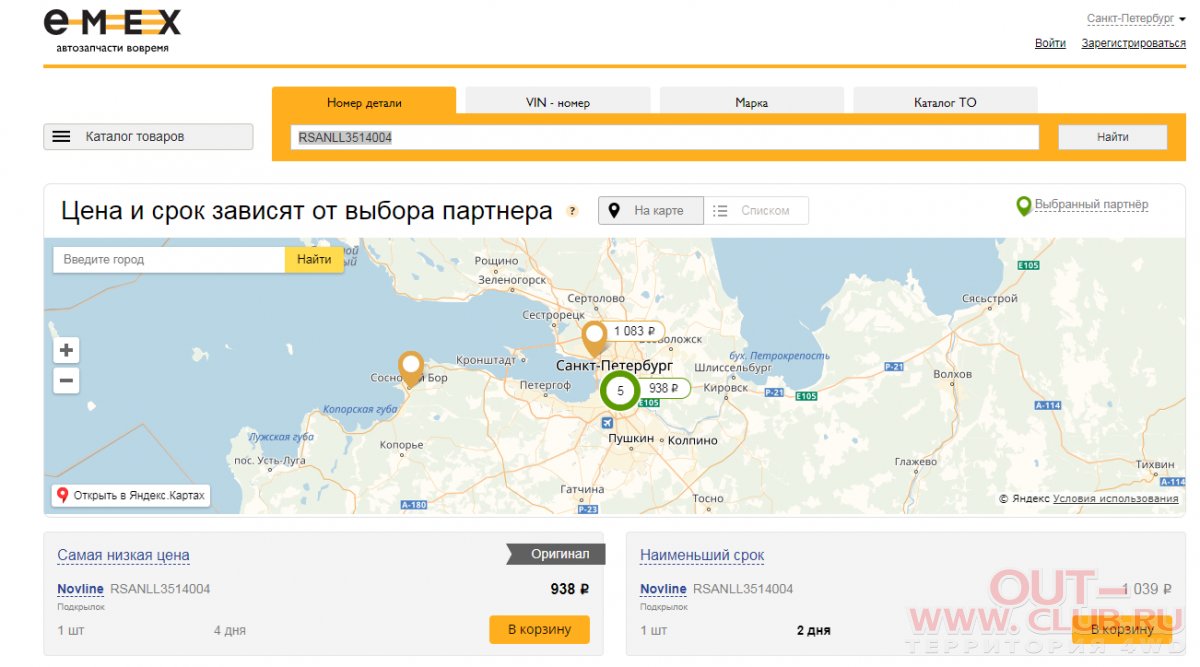Click the Введите город input field

169,259
